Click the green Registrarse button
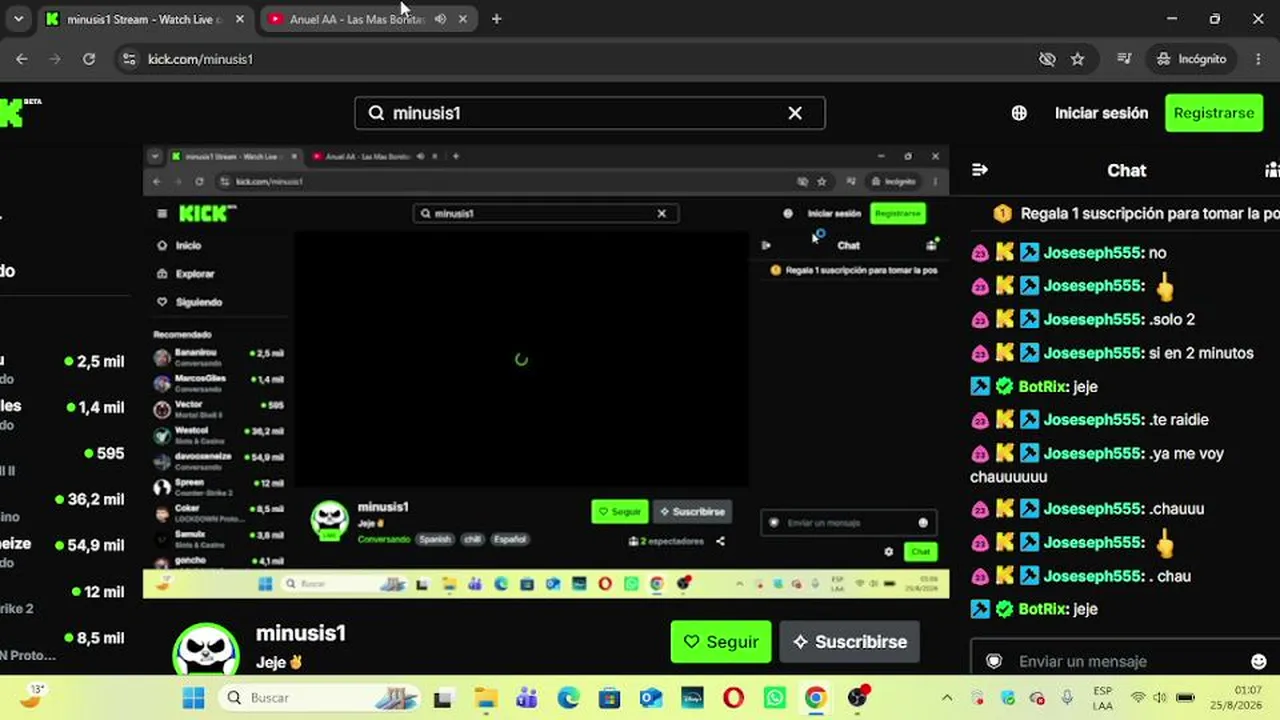 [x=1214, y=113]
